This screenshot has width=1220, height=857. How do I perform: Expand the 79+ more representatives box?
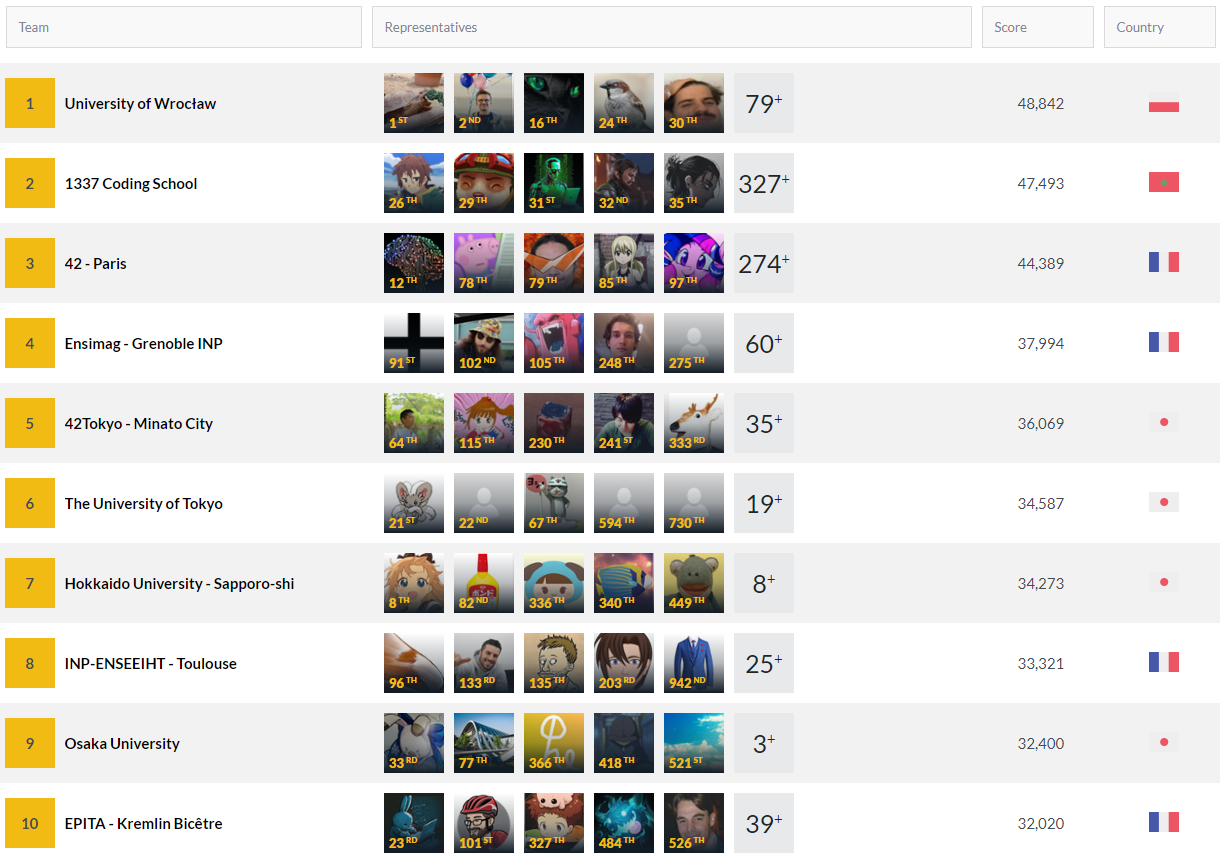click(x=764, y=103)
